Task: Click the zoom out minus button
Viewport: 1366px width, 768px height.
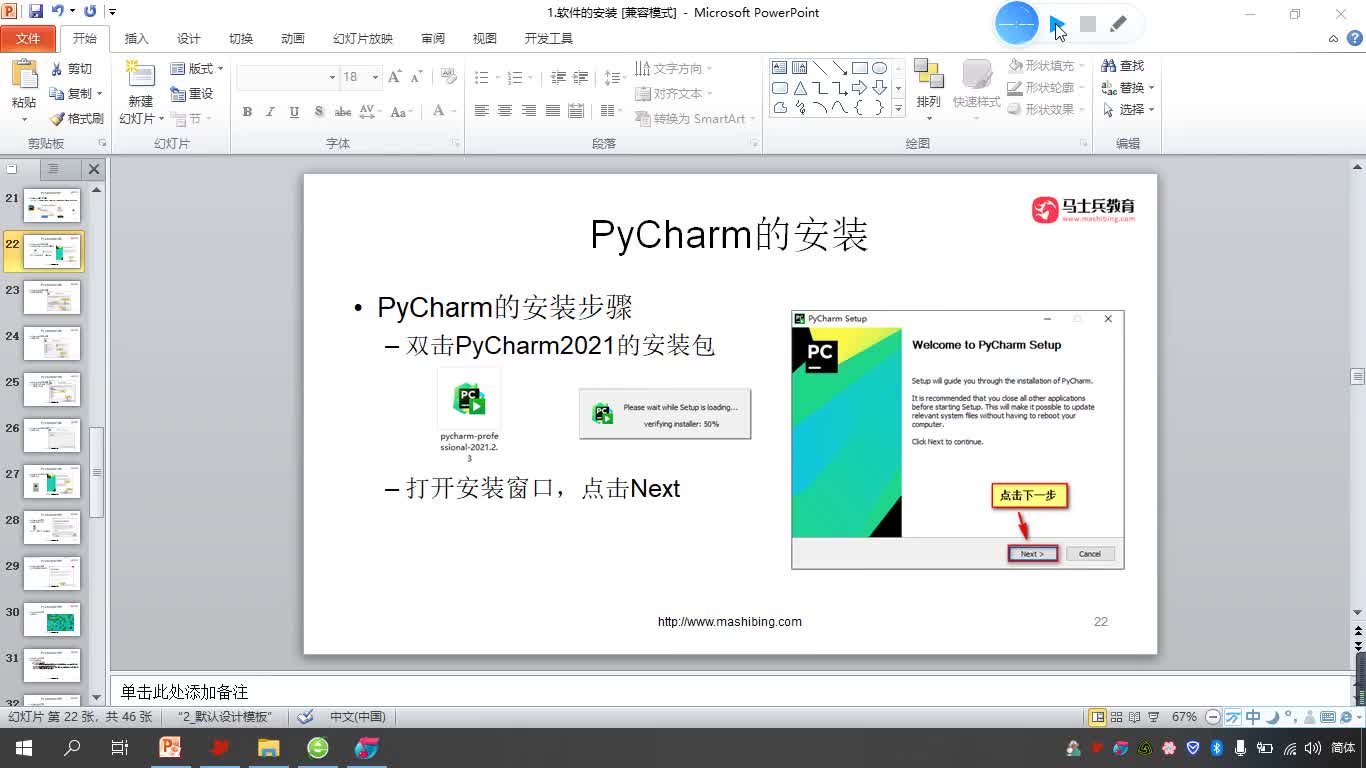Action: pos(1212,717)
